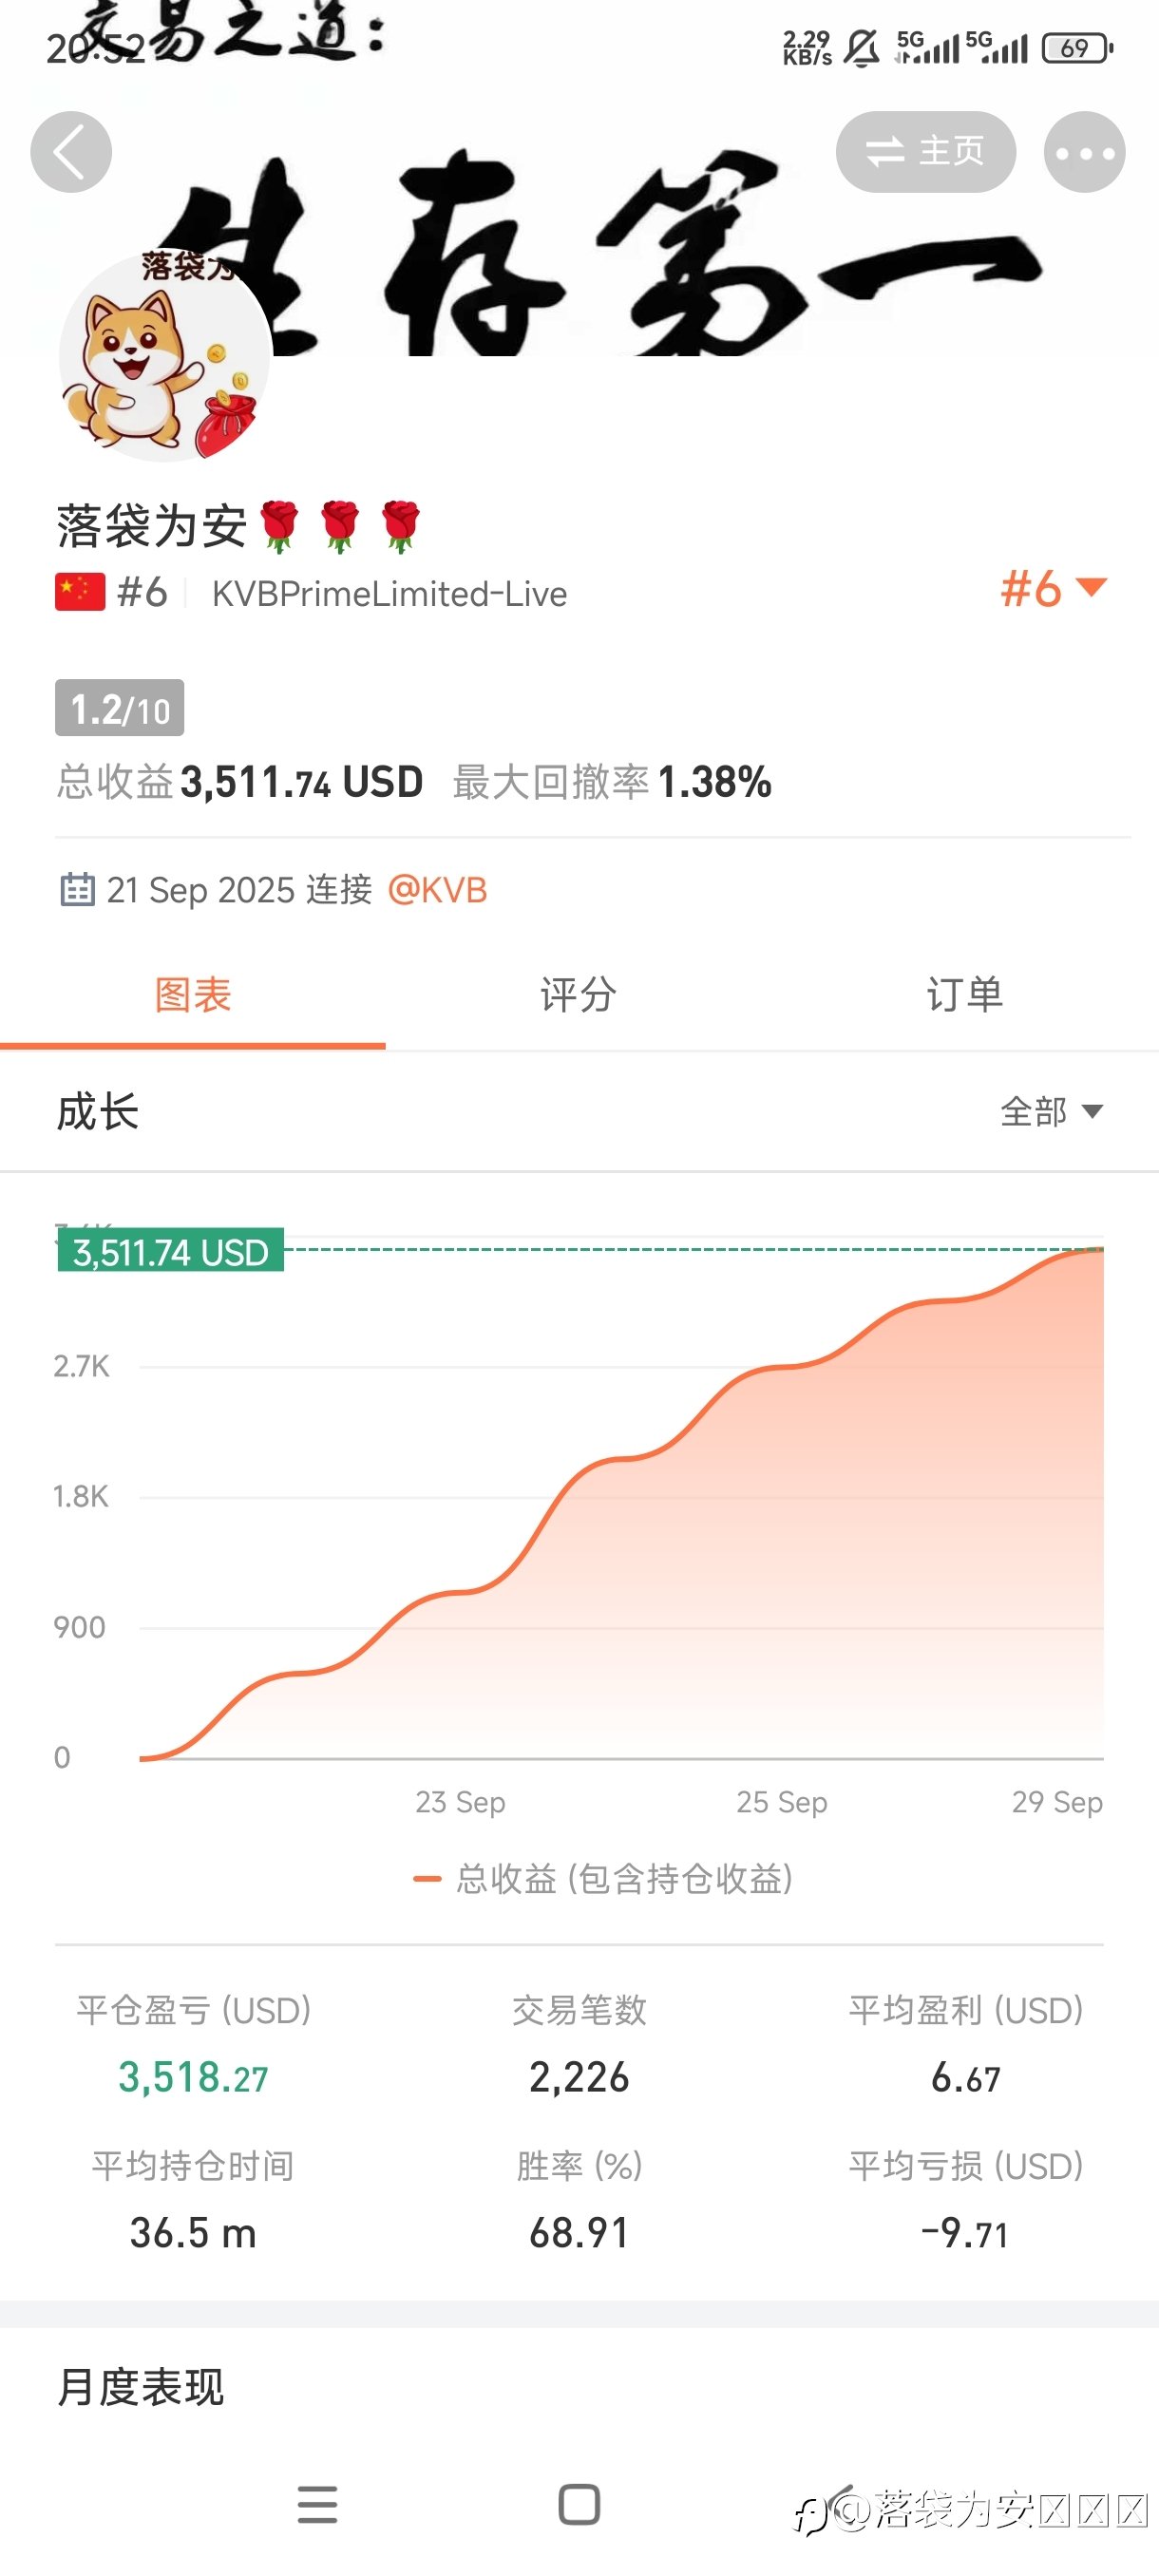Switch to the 图表 chart tab
This screenshot has width=1159, height=2576.
(x=193, y=995)
